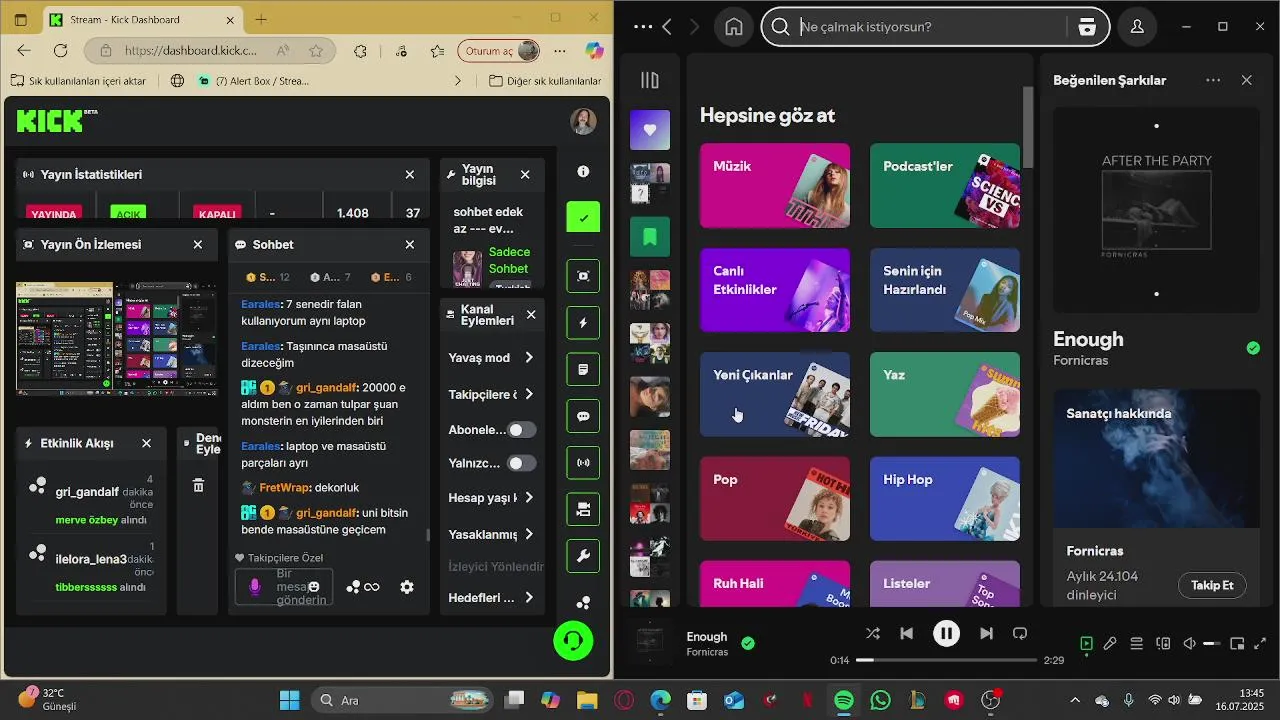This screenshot has width=1280, height=720.
Task: Mute Spotify with the speaker icon
Action: [1189, 644]
